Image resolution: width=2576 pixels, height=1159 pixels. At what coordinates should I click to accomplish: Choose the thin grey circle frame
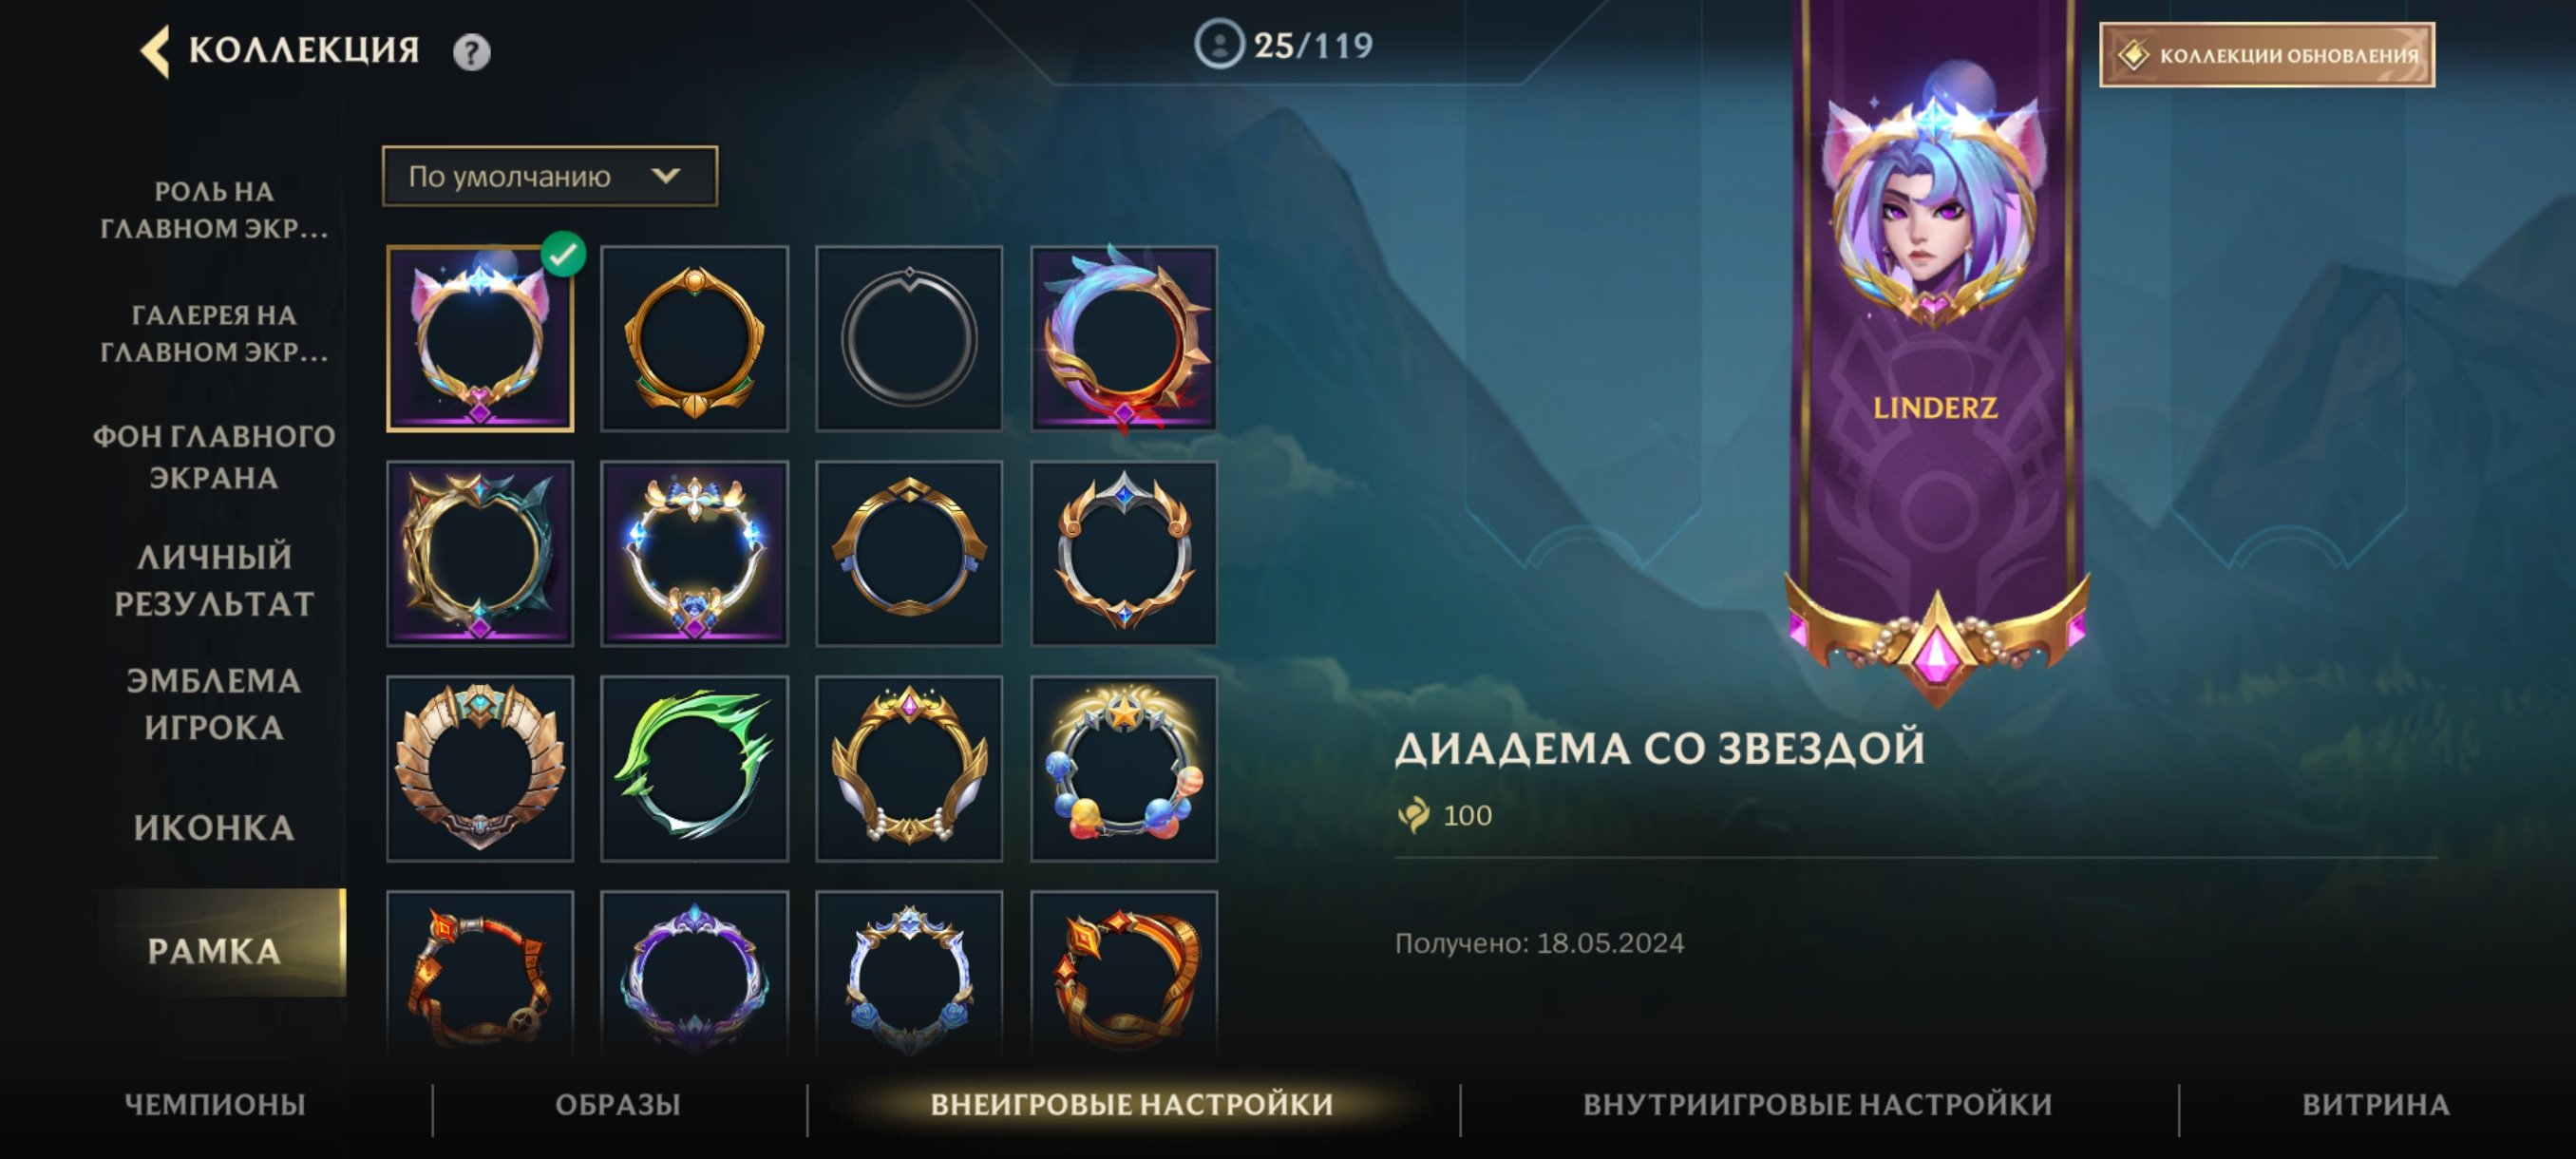(909, 339)
